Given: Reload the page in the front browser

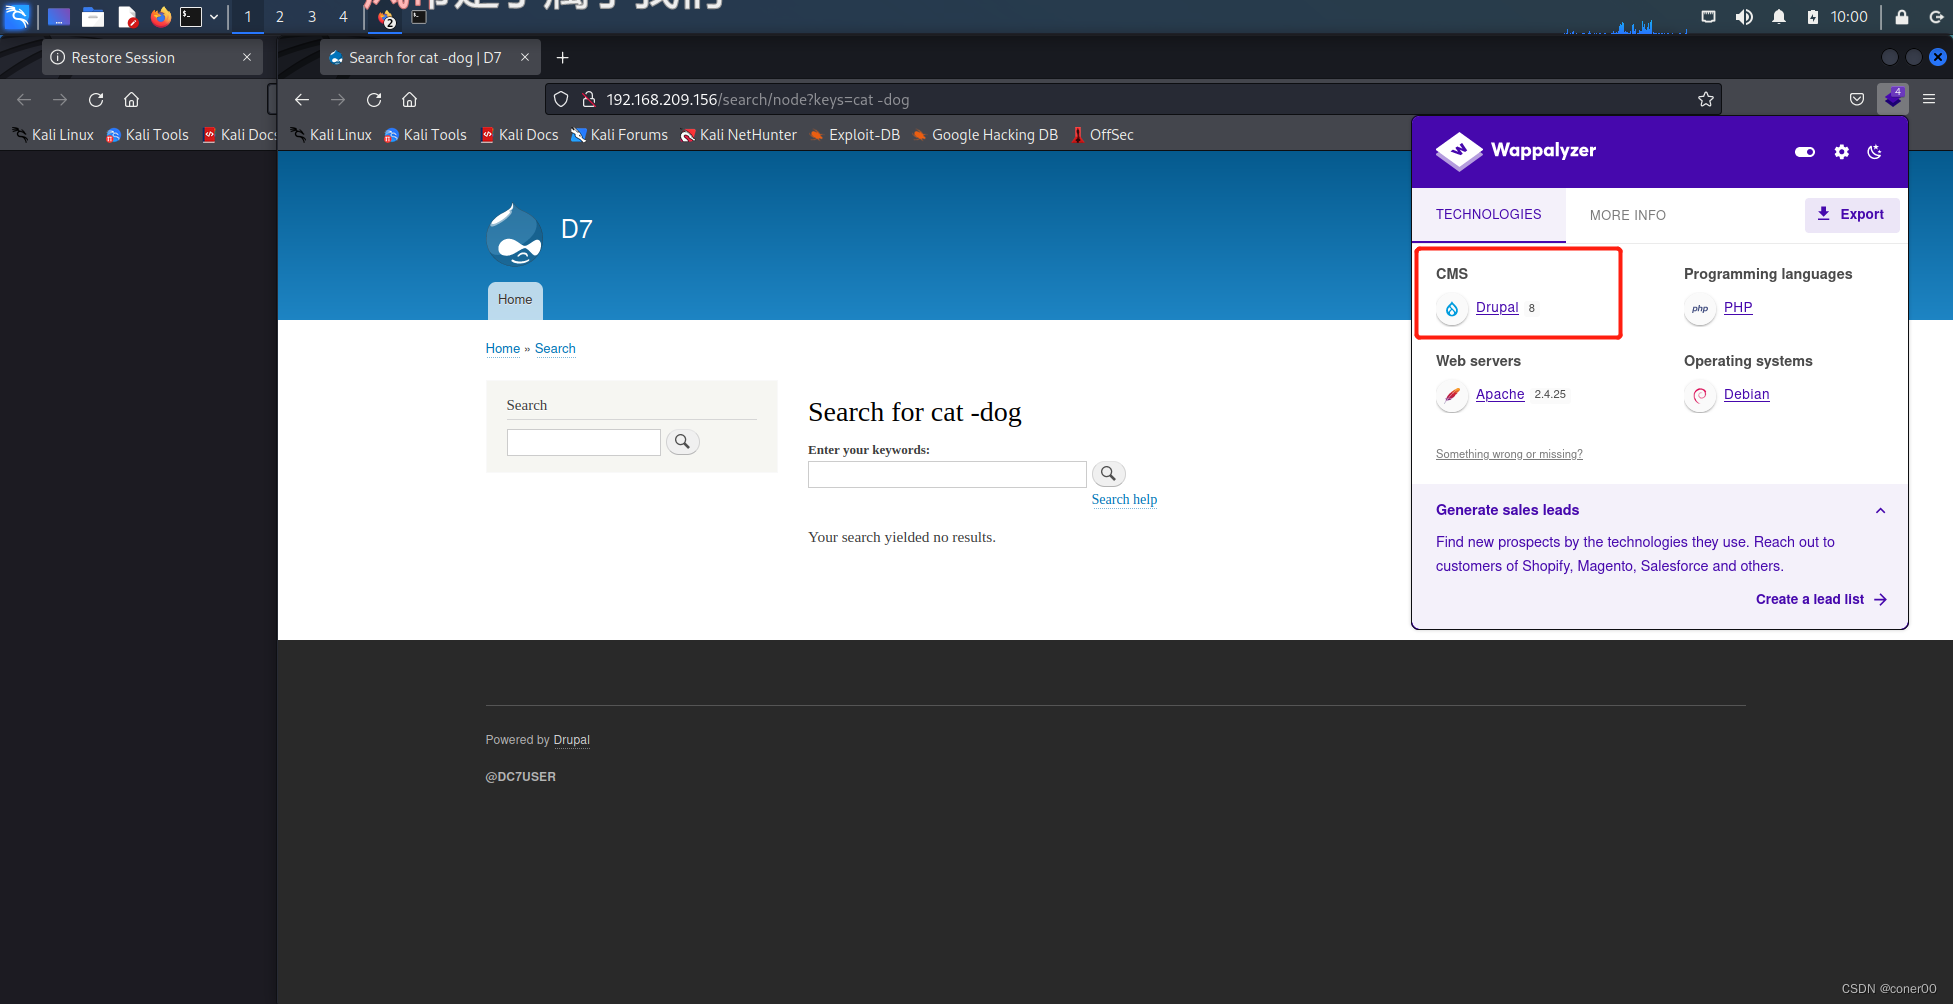Looking at the screenshot, I should pyautogui.click(x=374, y=99).
